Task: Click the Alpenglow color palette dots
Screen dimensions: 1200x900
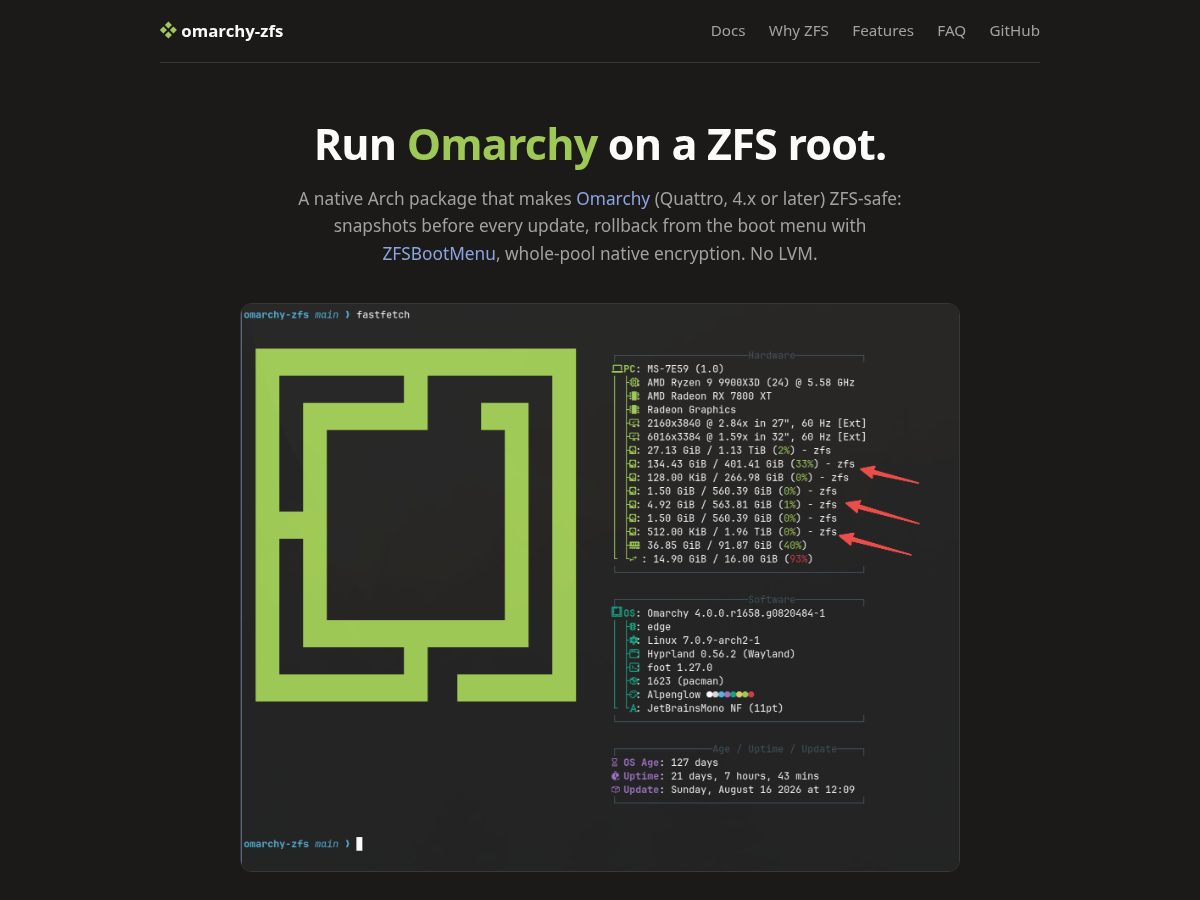Action: tap(730, 694)
